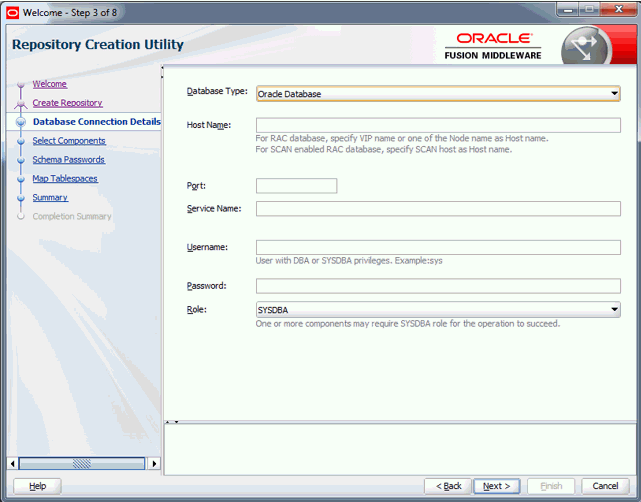Click the Password input field
Screen dimensions: 641x502
click(438, 286)
